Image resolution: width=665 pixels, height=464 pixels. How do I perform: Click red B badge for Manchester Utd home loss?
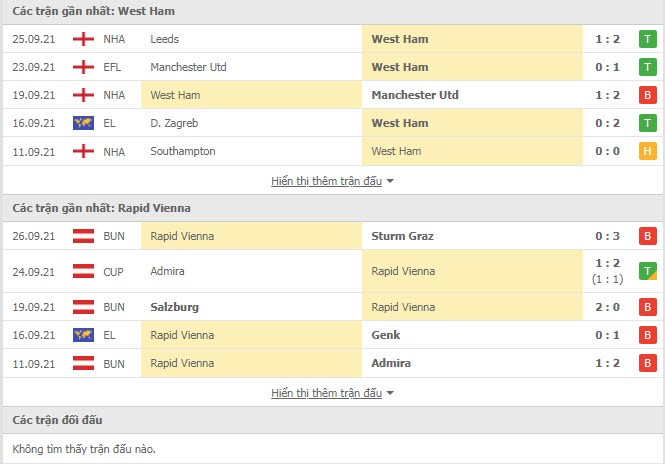(647, 95)
